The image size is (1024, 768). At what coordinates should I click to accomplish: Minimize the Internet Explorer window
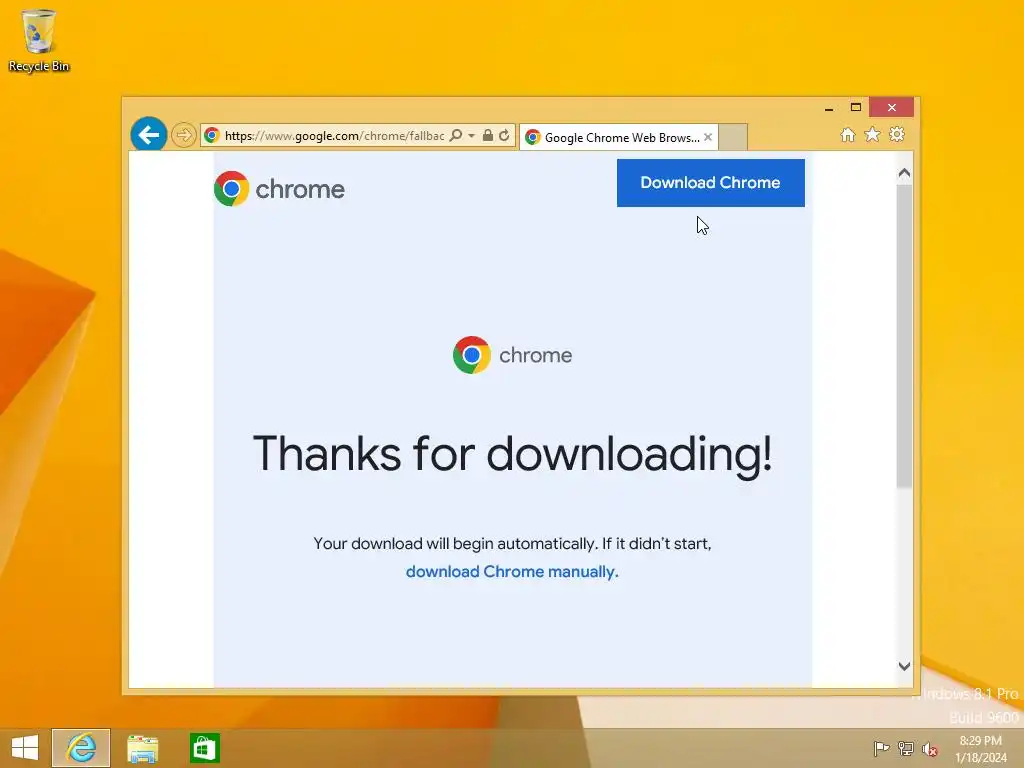829,108
